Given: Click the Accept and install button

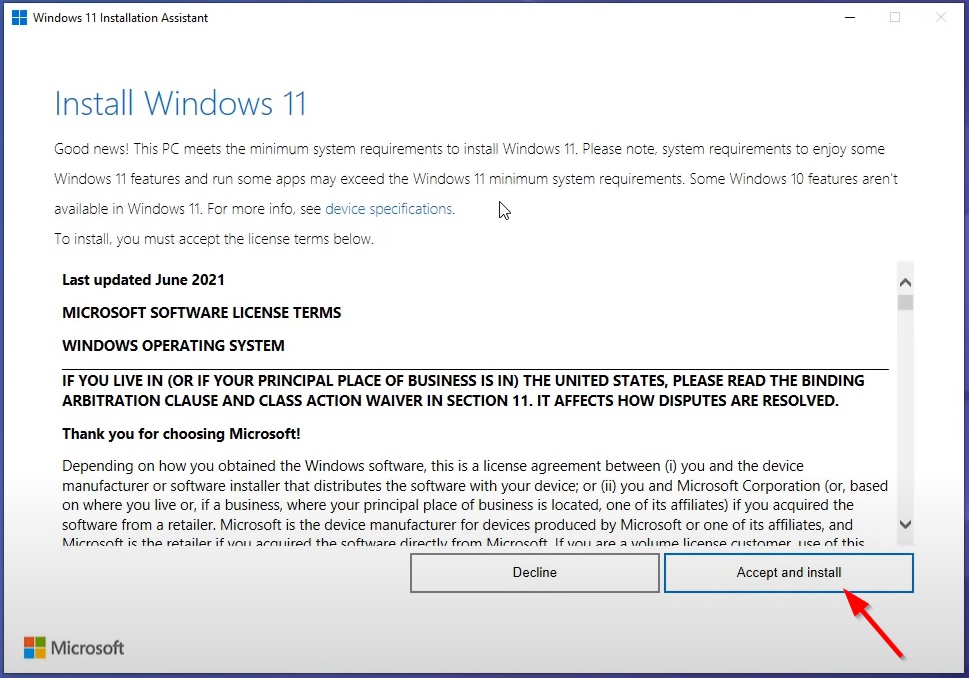Looking at the screenshot, I should click(x=789, y=572).
